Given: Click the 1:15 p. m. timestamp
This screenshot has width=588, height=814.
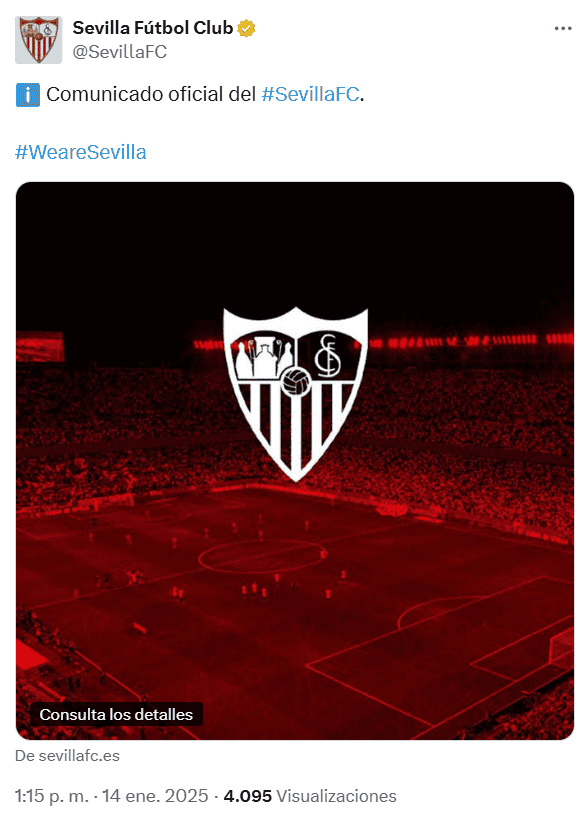Looking at the screenshot, I should pyautogui.click(x=51, y=796).
